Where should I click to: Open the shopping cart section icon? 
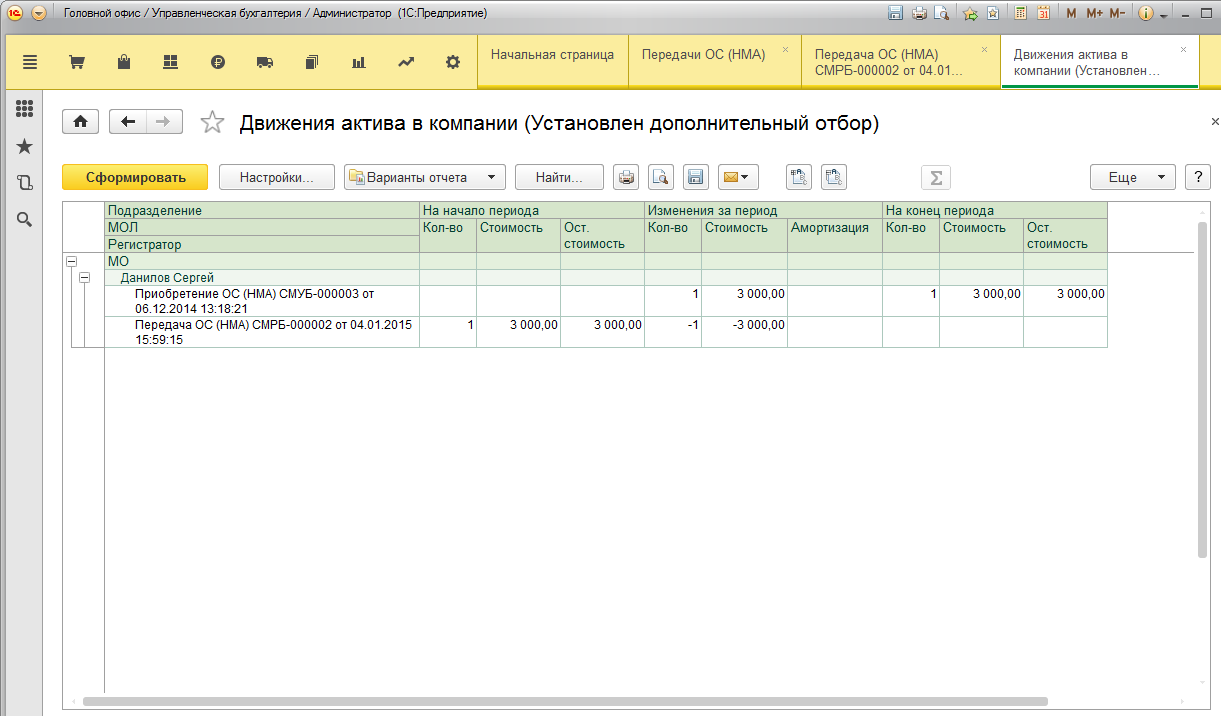[x=76, y=62]
